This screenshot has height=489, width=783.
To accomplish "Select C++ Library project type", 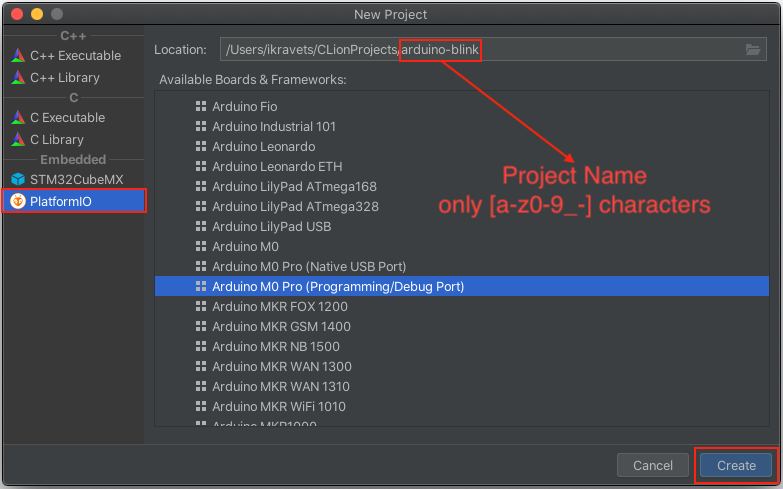I will (74, 77).
